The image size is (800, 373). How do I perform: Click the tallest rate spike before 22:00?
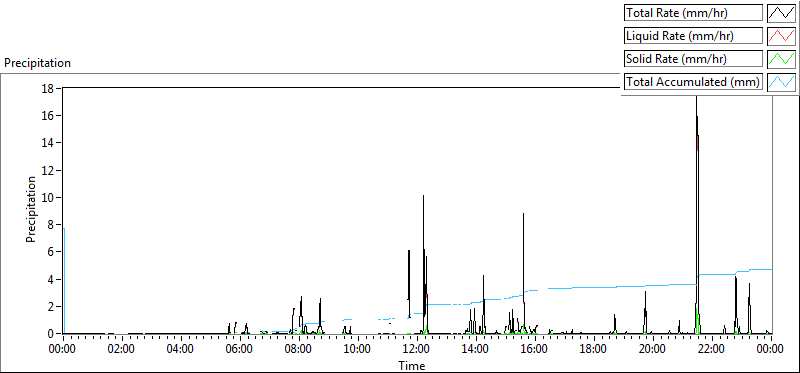pyautogui.click(x=696, y=214)
